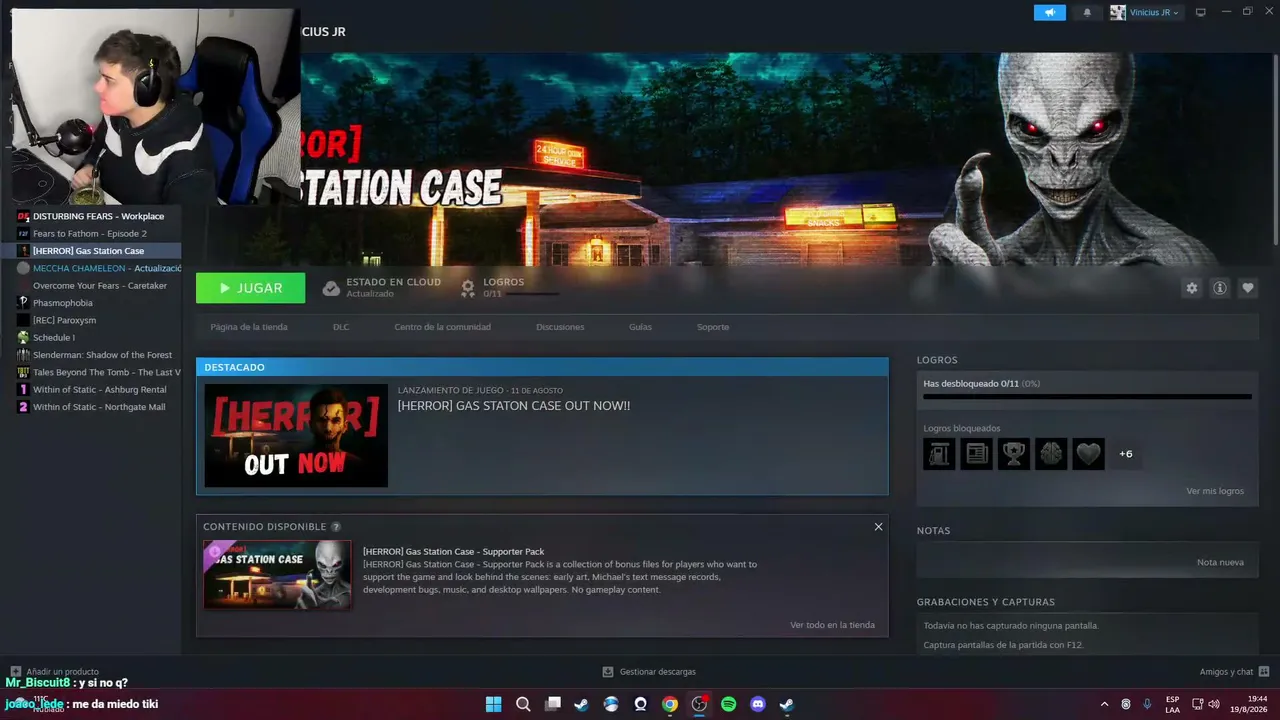The image size is (1280, 720).
Task: Click the green JUGAR play button
Action: [x=251, y=288]
